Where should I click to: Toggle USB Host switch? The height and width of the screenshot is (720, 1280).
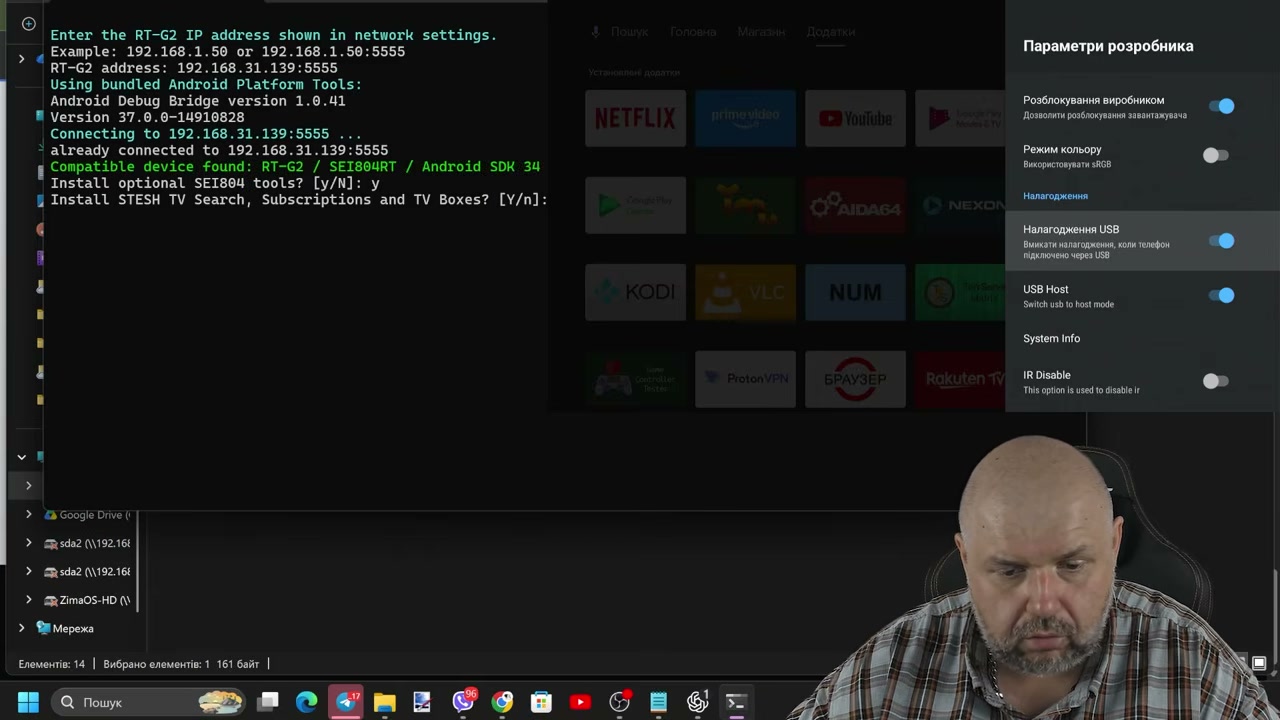[1221, 295]
